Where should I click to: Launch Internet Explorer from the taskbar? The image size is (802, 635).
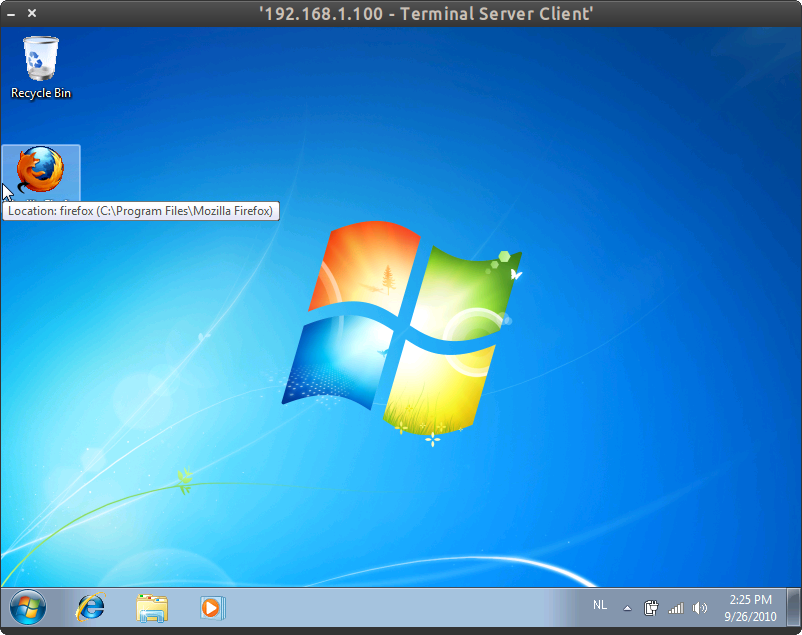(91, 607)
